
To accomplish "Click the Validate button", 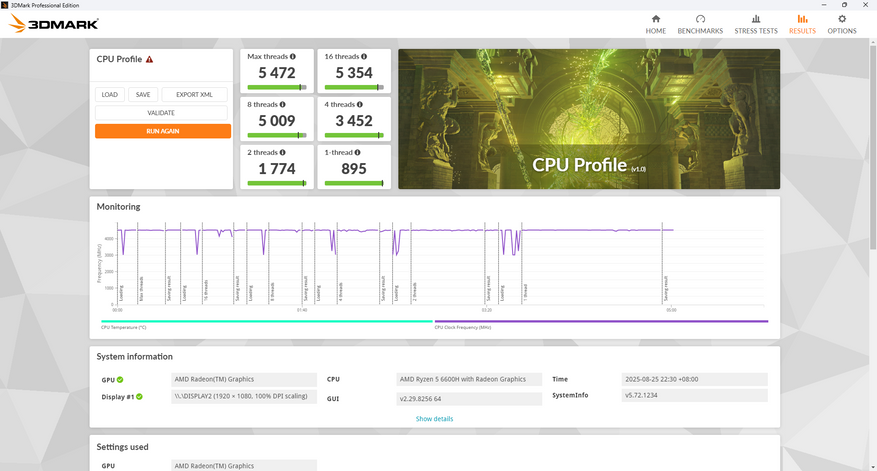I will tap(161, 112).
